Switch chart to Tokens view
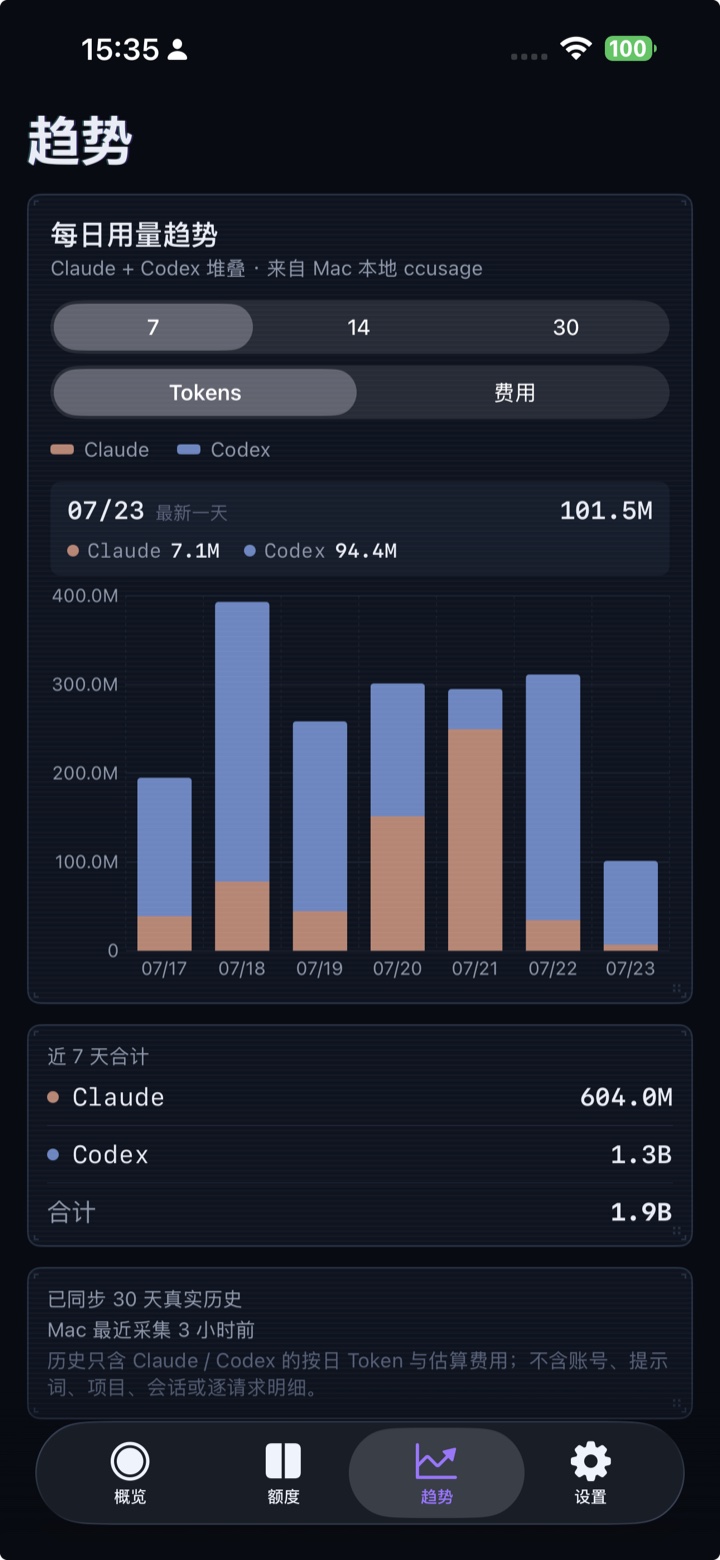This screenshot has width=720, height=1560. coord(205,393)
